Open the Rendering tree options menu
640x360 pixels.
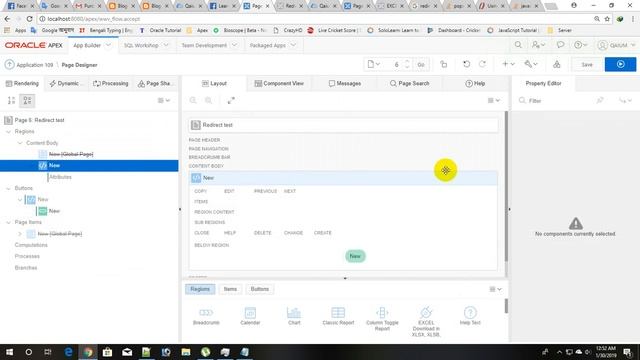pos(164,100)
